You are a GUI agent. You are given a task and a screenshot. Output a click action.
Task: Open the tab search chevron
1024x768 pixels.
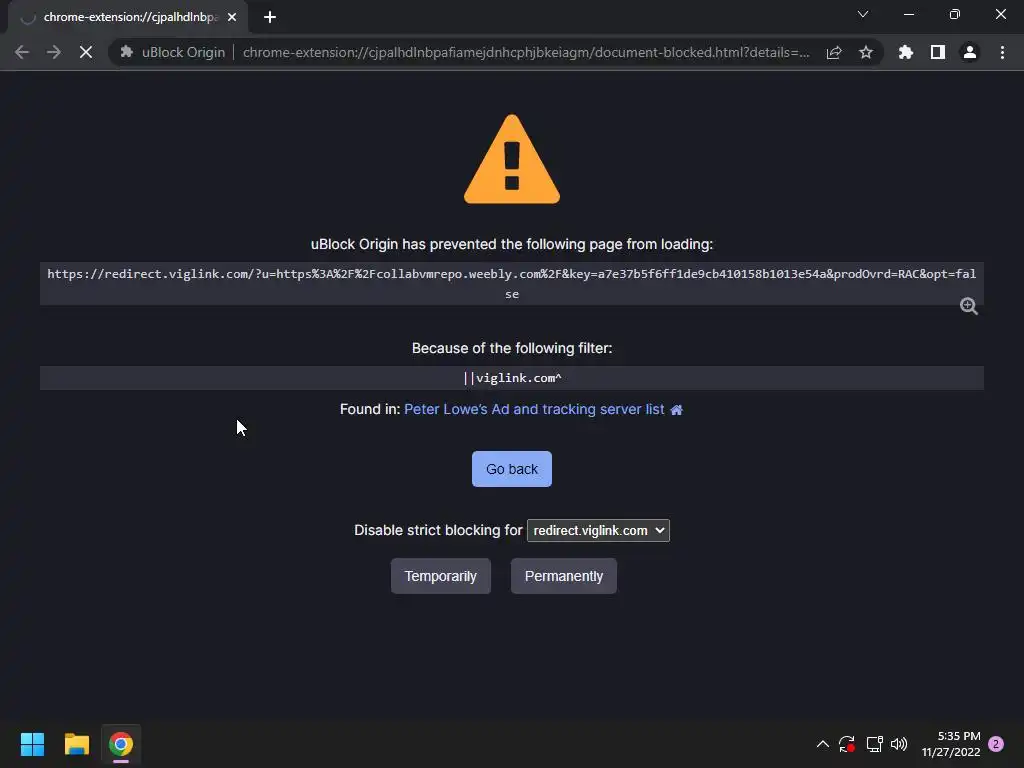(x=863, y=14)
